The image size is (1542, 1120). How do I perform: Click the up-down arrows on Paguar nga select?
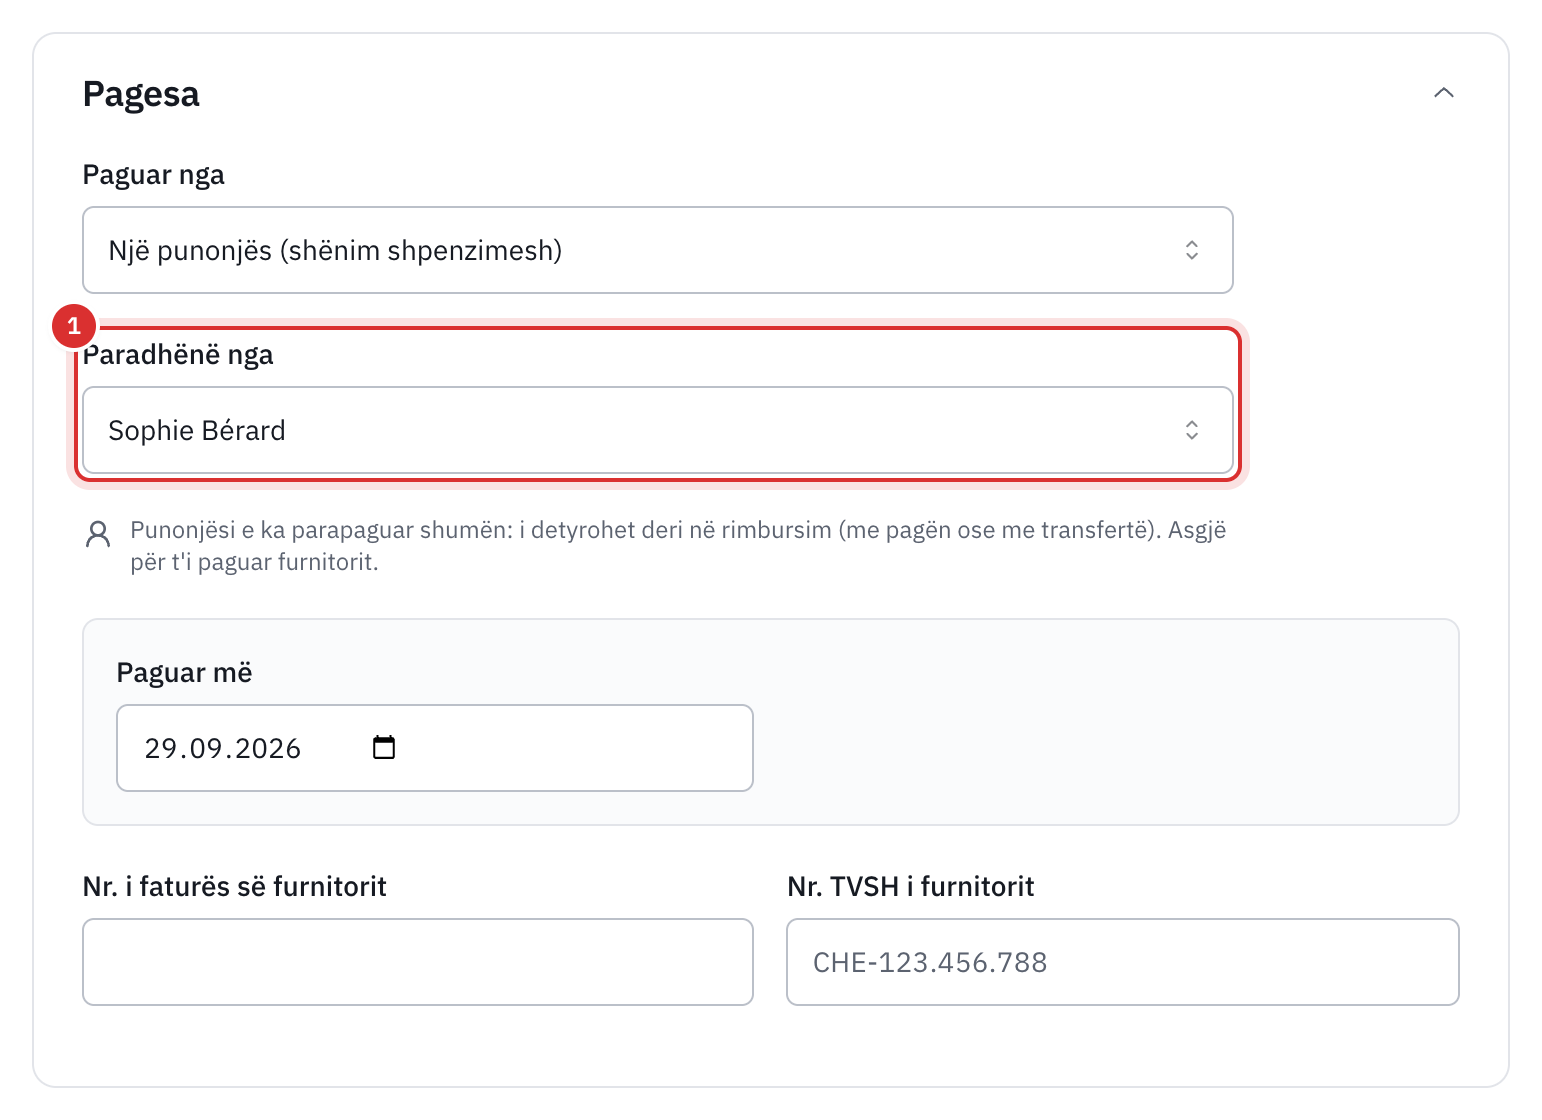tap(1192, 250)
